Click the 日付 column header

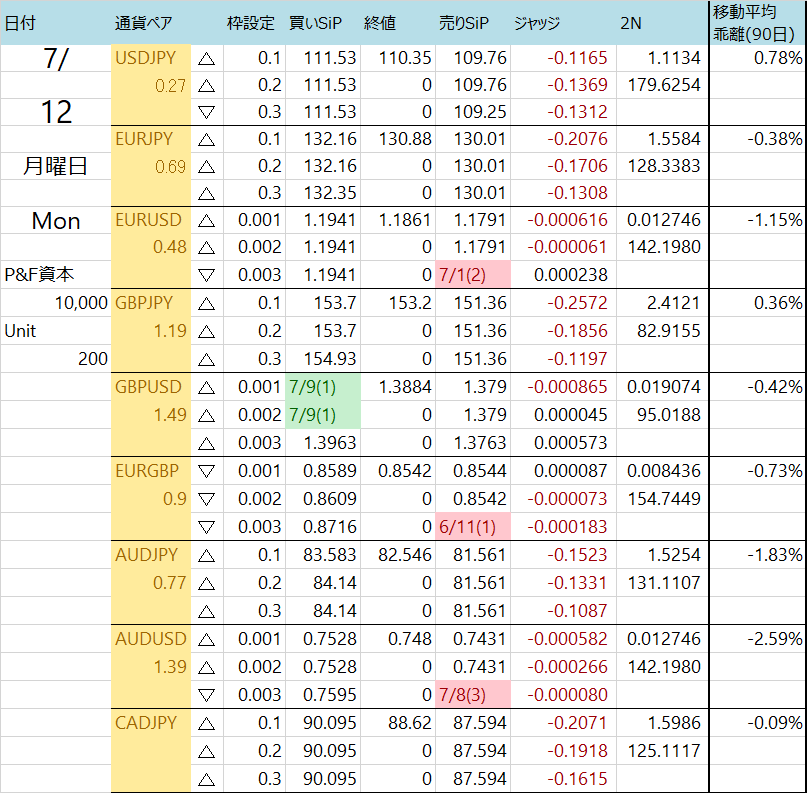[x=20, y=23]
